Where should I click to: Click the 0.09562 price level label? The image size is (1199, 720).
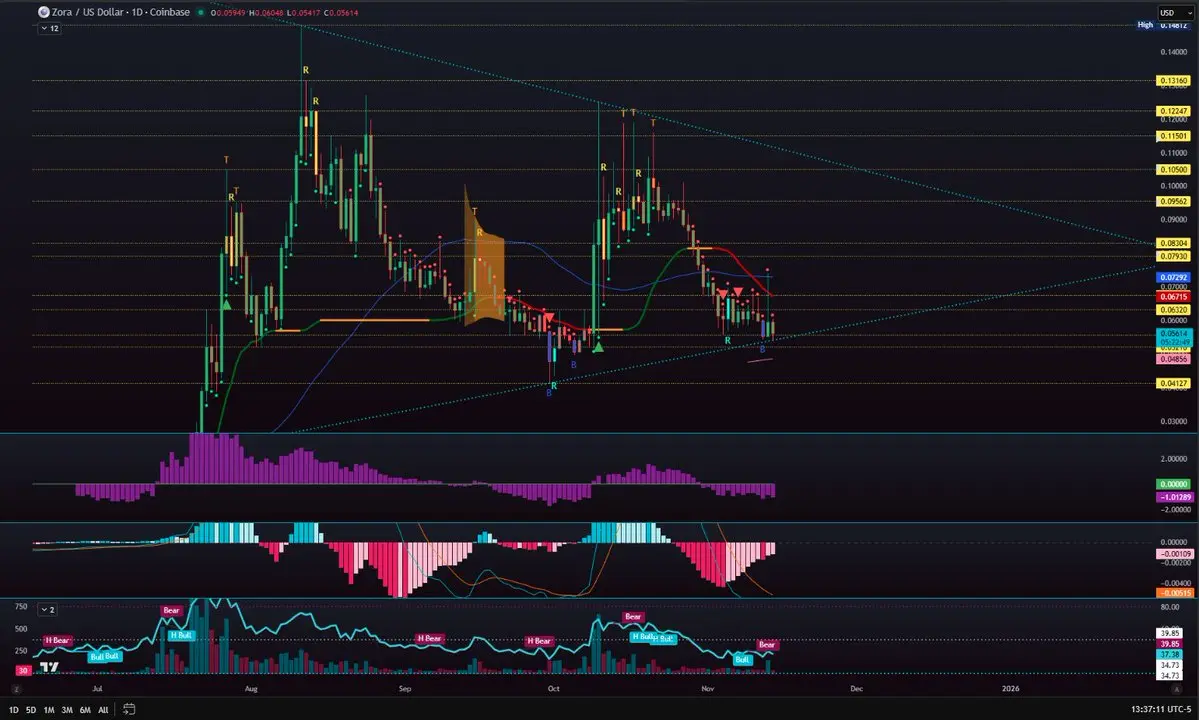coord(1173,202)
